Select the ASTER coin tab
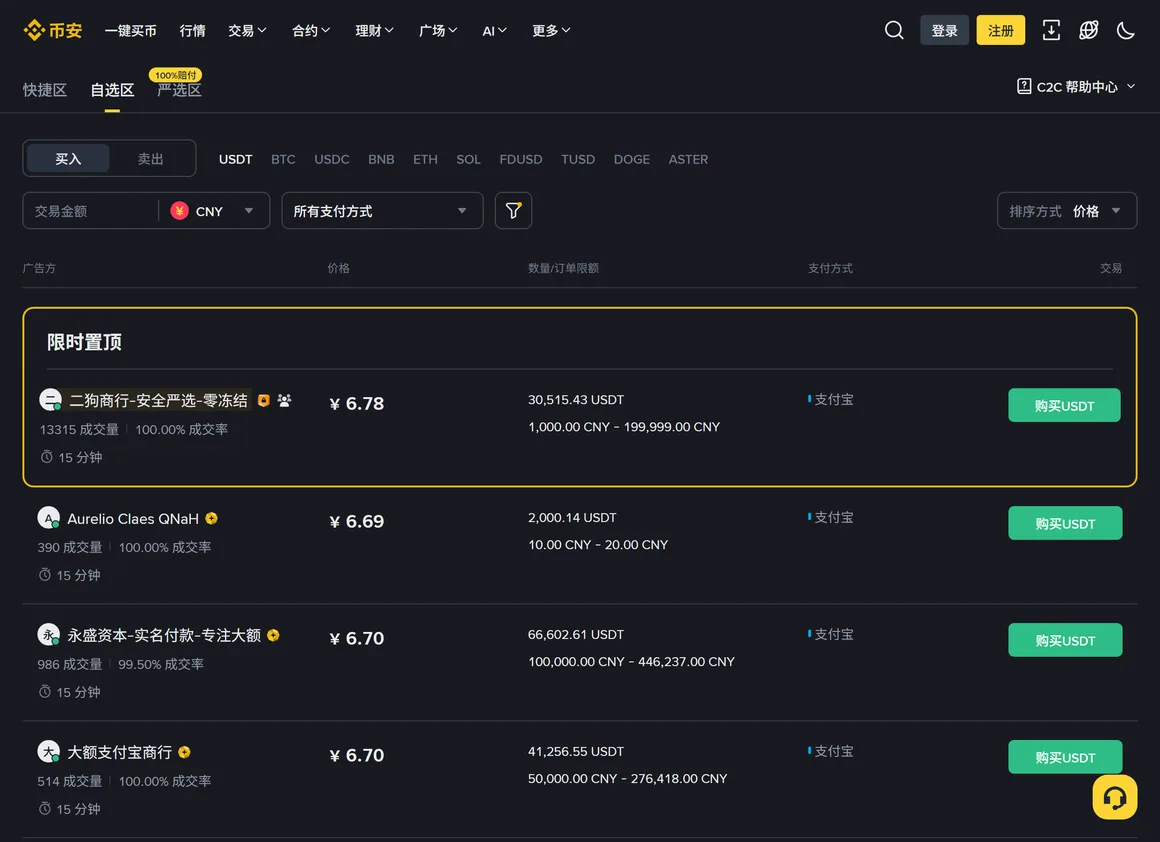 click(688, 159)
